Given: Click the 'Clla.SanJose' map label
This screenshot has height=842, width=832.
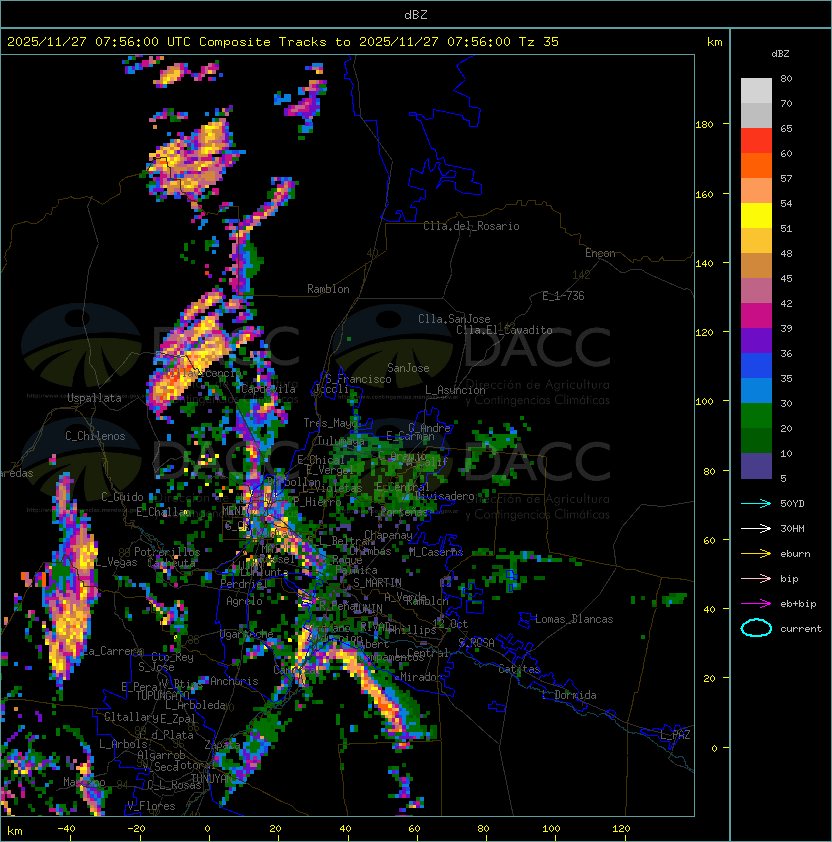Looking at the screenshot, I should coord(454,319).
